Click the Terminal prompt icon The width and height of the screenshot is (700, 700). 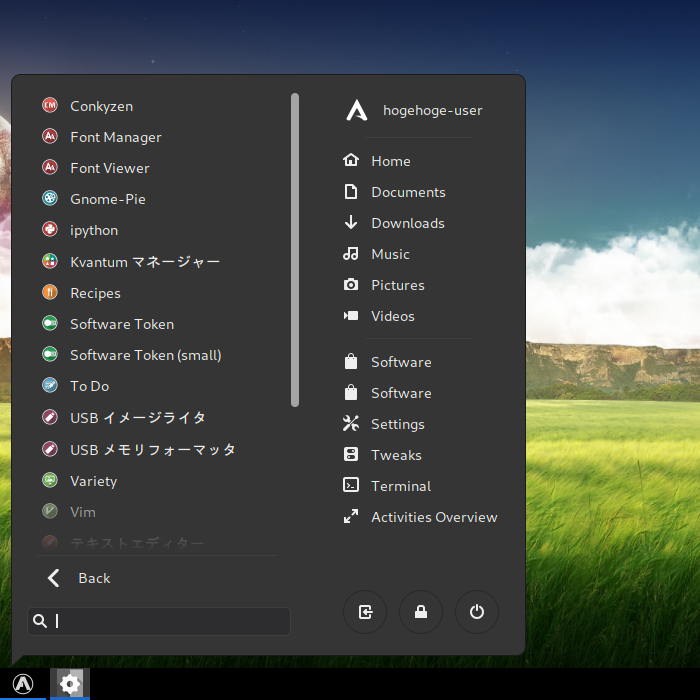351,485
